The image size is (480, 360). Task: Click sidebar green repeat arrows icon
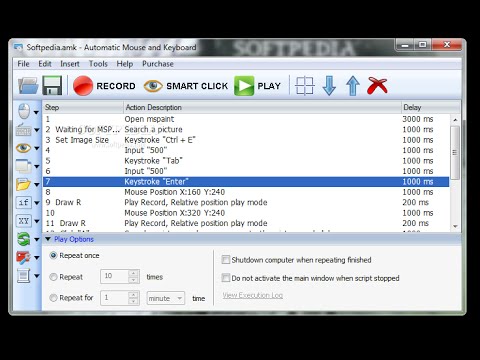coord(24,239)
